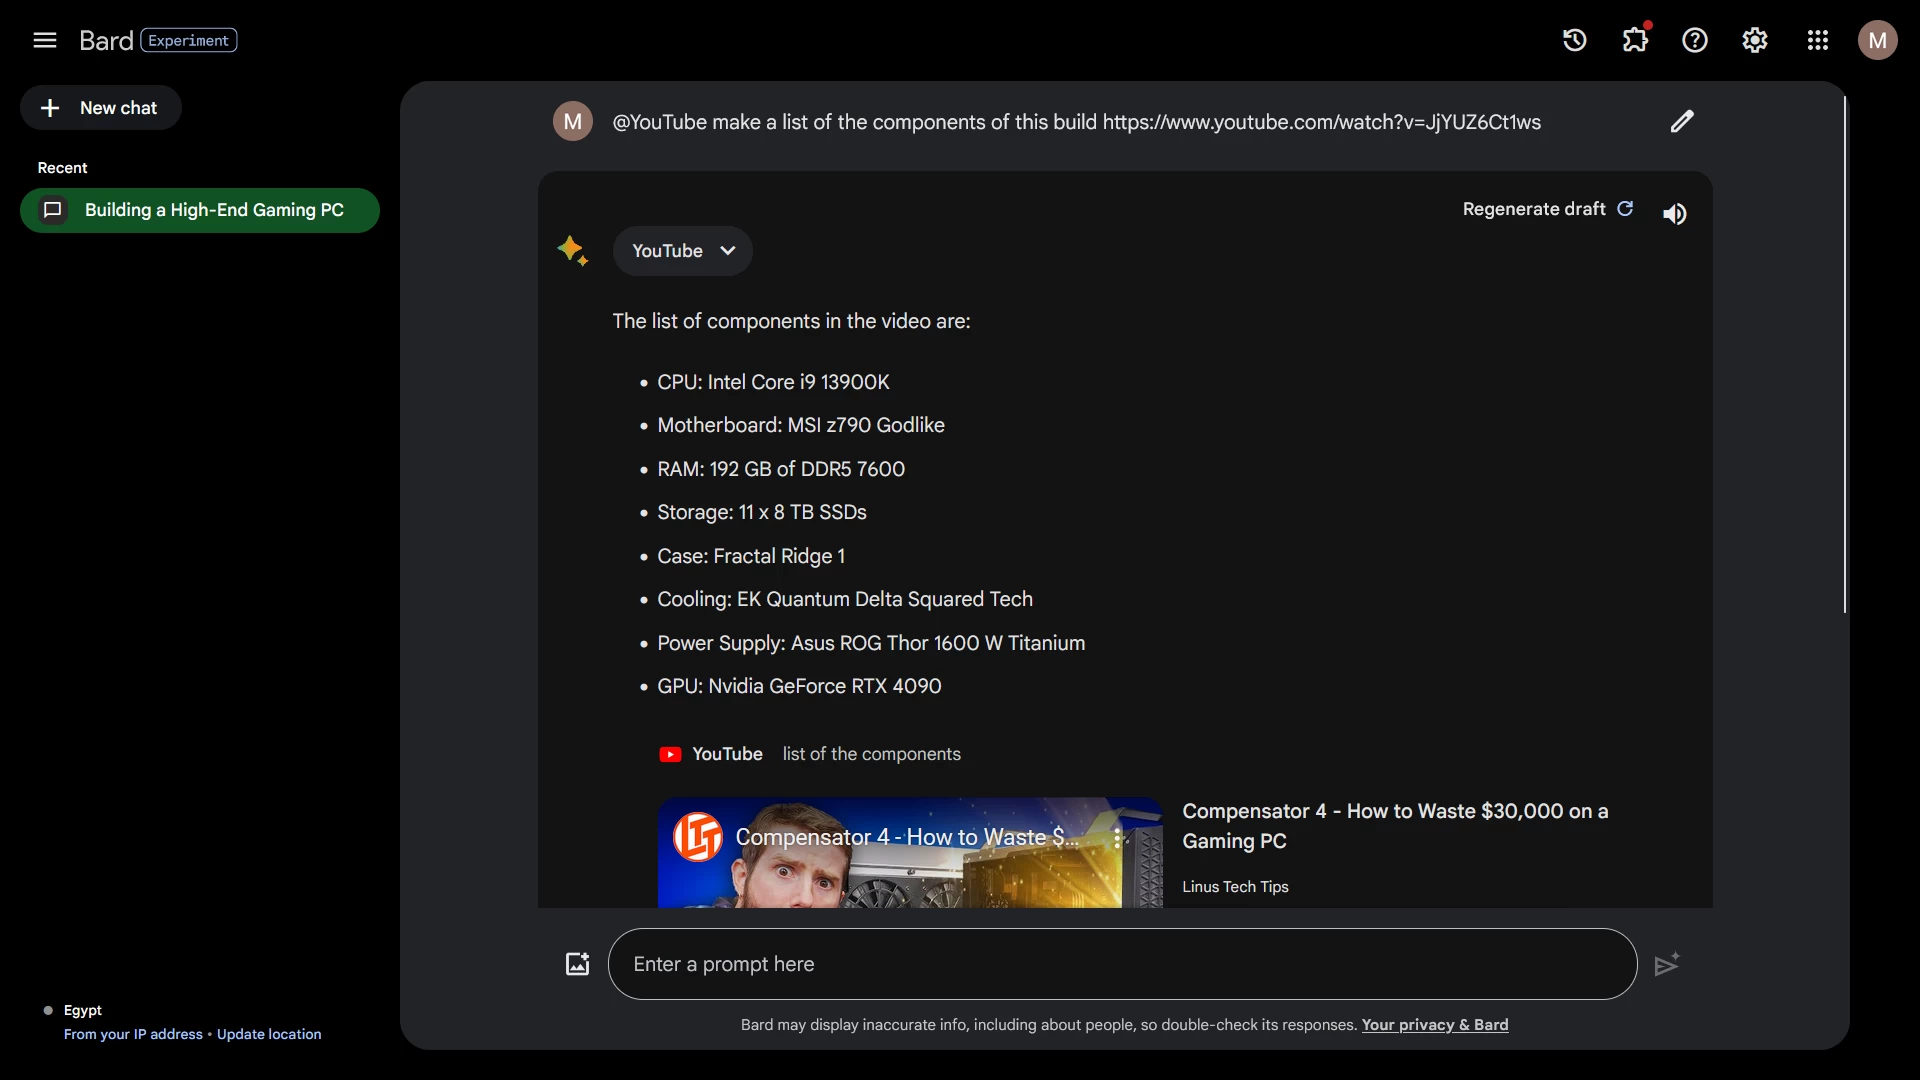1920x1080 pixels.
Task: Open the Google apps grid
Action: 1818,40
